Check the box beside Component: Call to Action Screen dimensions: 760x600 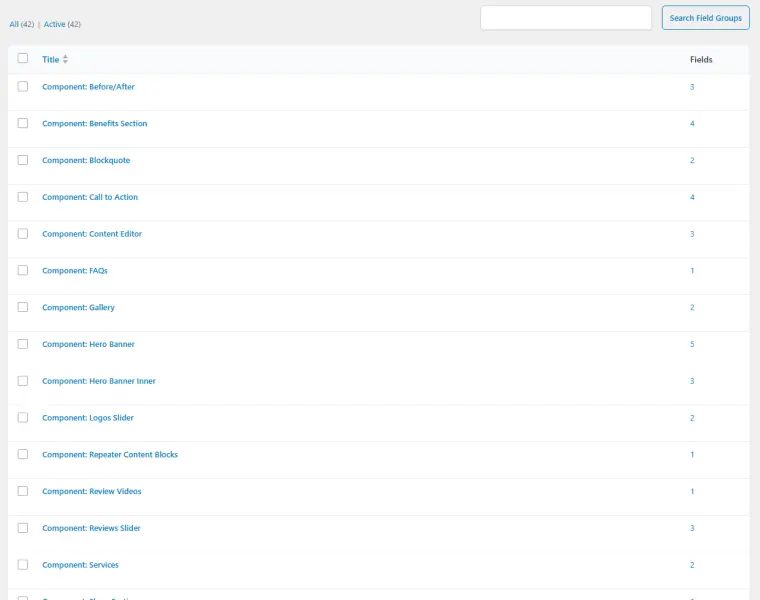23,197
